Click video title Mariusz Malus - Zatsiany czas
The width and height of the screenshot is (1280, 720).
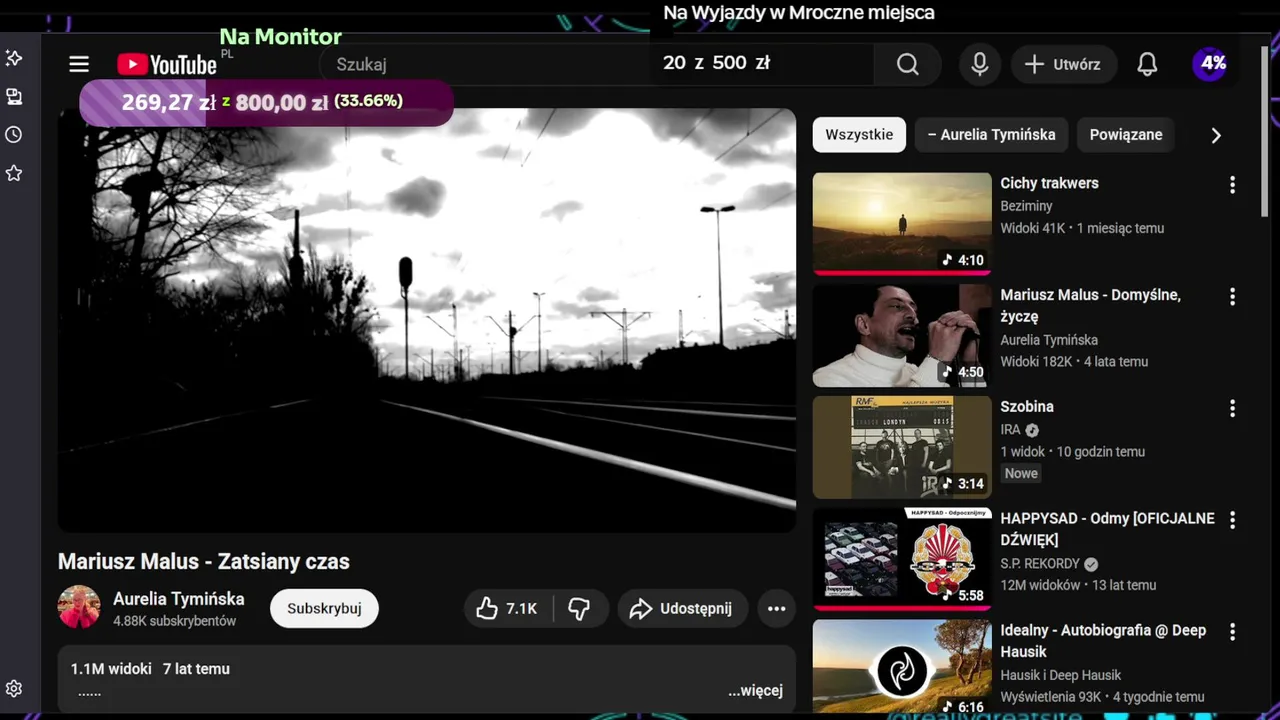[204, 561]
